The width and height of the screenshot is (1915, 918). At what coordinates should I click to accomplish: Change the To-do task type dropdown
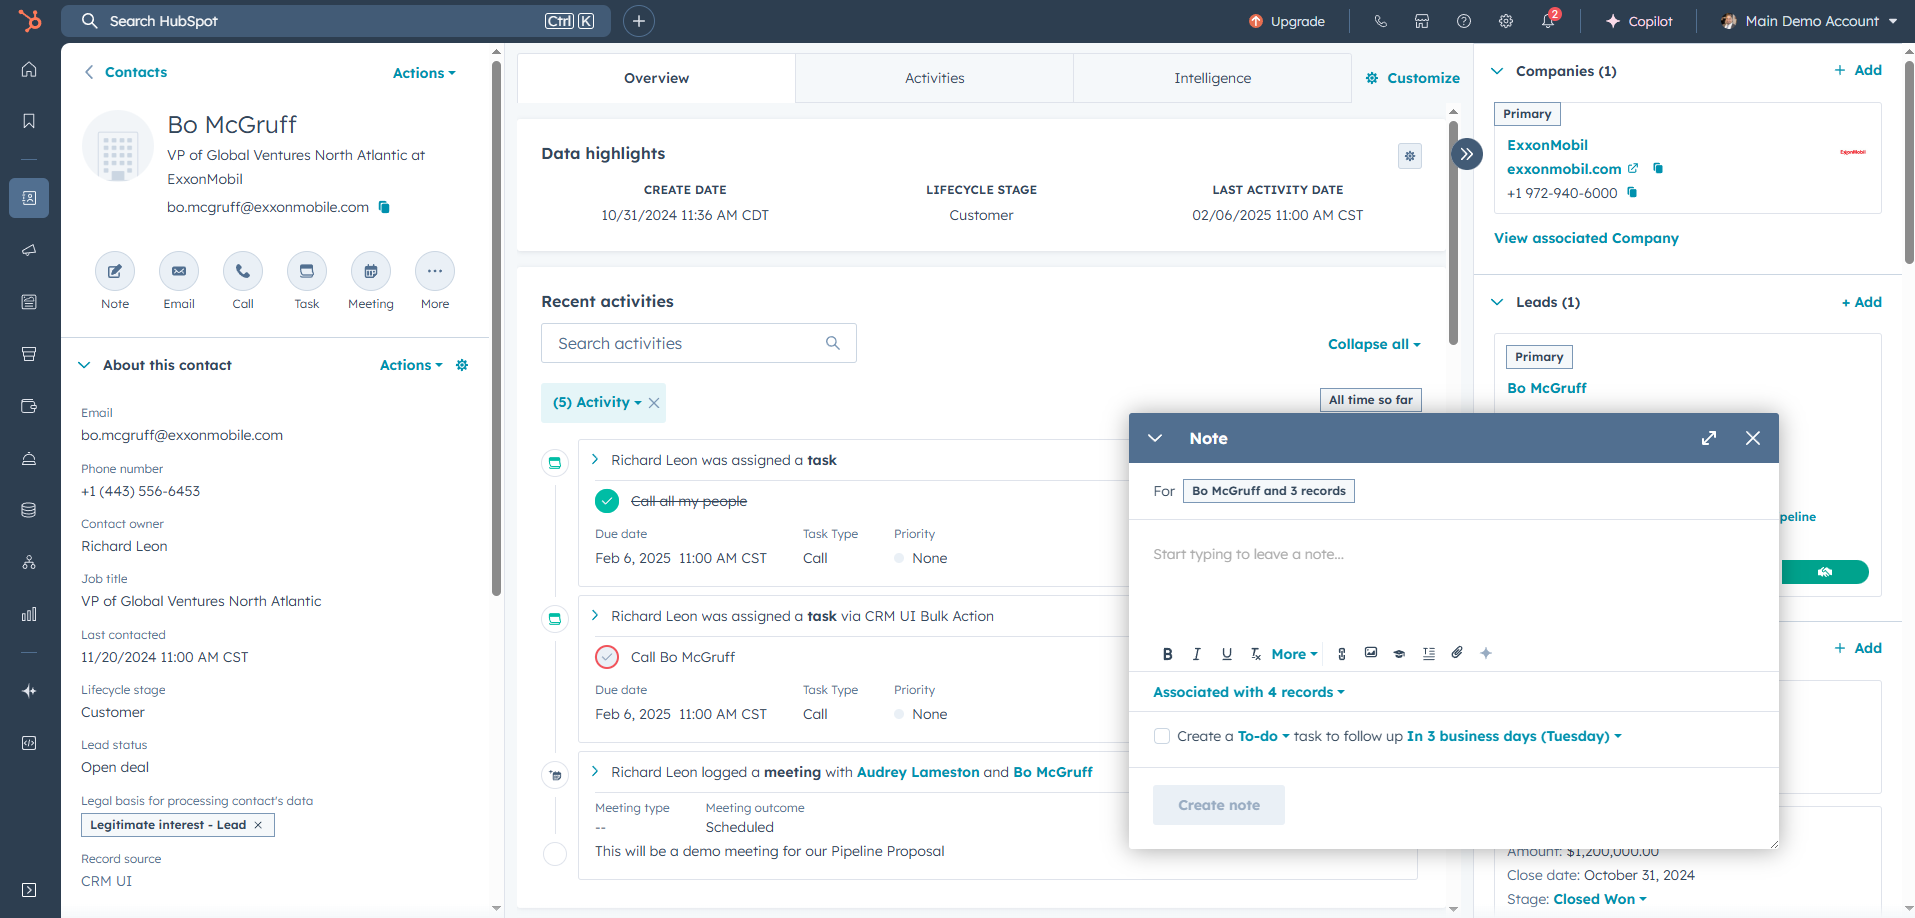pyautogui.click(x=1264, y=736)
